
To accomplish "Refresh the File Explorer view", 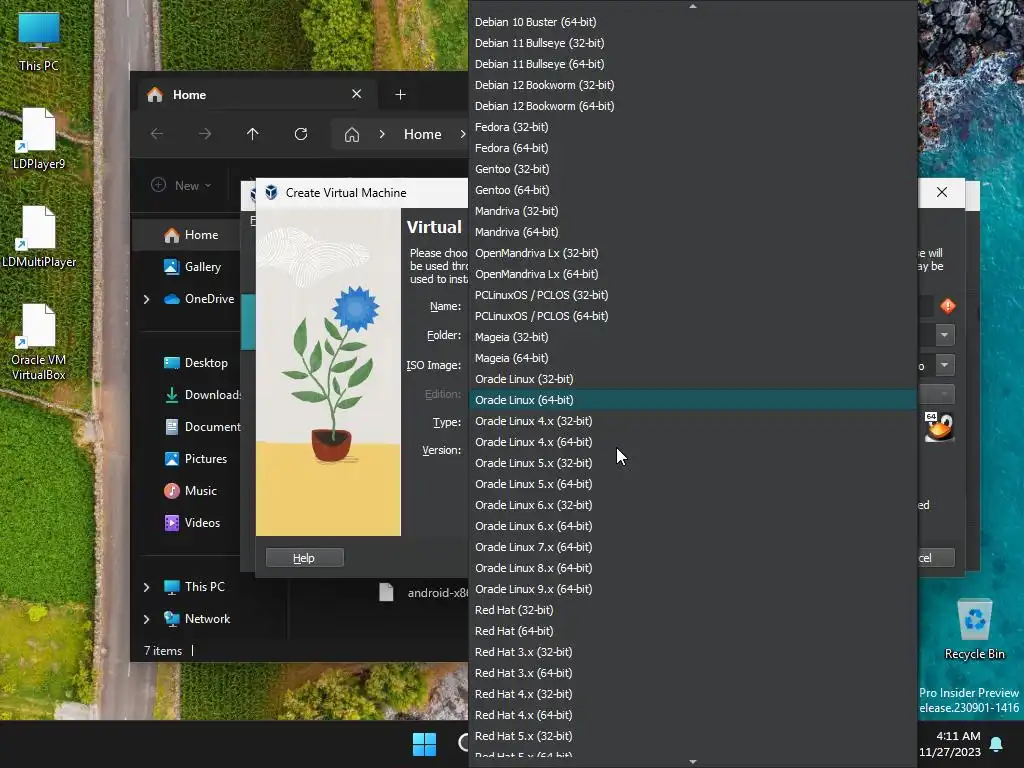I will [x=300, y=134].
